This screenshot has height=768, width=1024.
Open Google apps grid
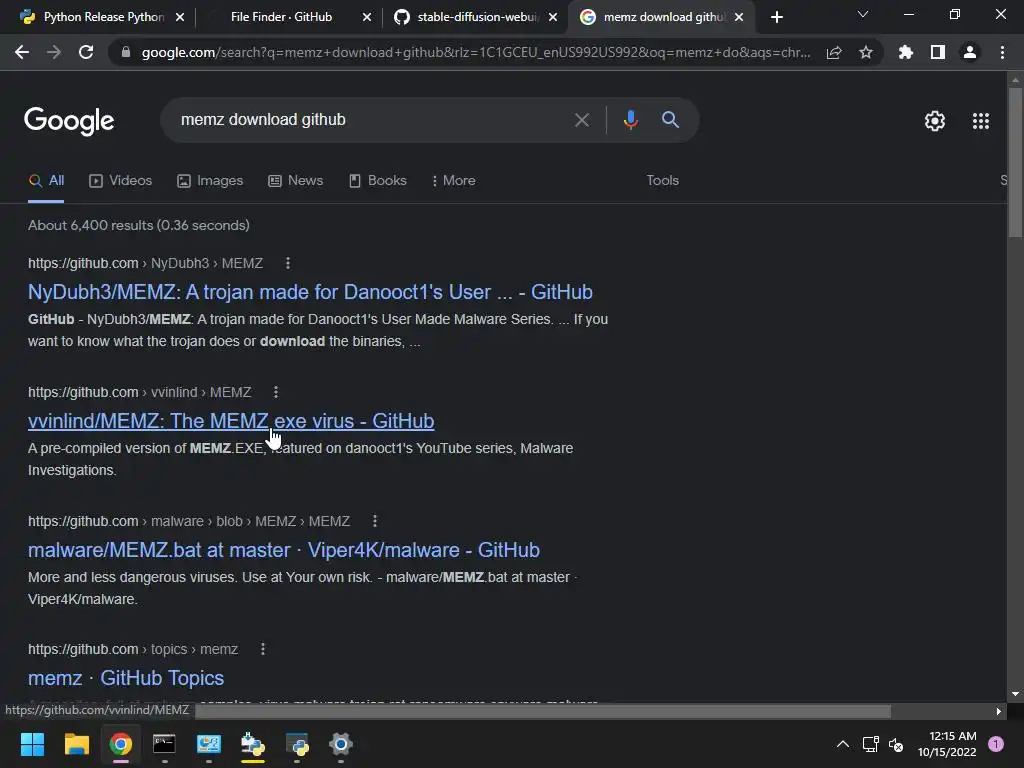[x=980, y=121]
